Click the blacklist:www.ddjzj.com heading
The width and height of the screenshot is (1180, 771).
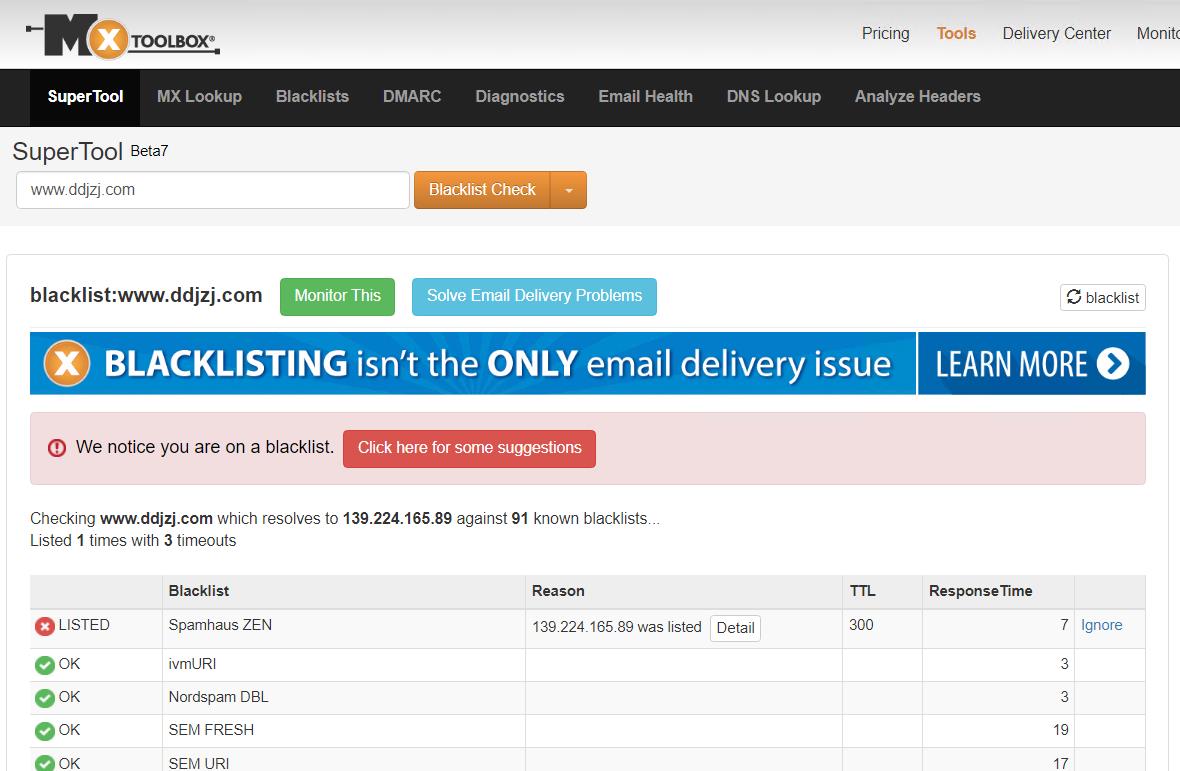146,296
